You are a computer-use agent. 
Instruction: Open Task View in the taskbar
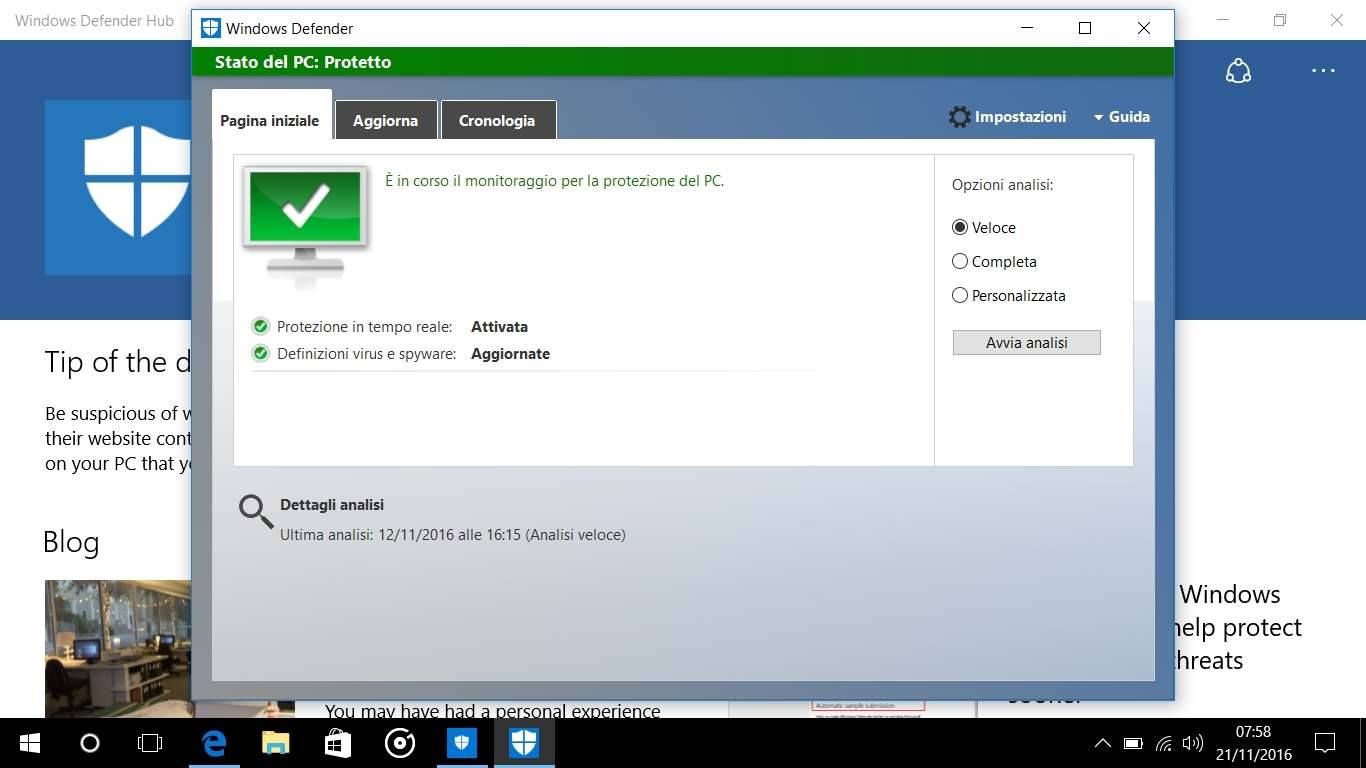tap(149, 743)
